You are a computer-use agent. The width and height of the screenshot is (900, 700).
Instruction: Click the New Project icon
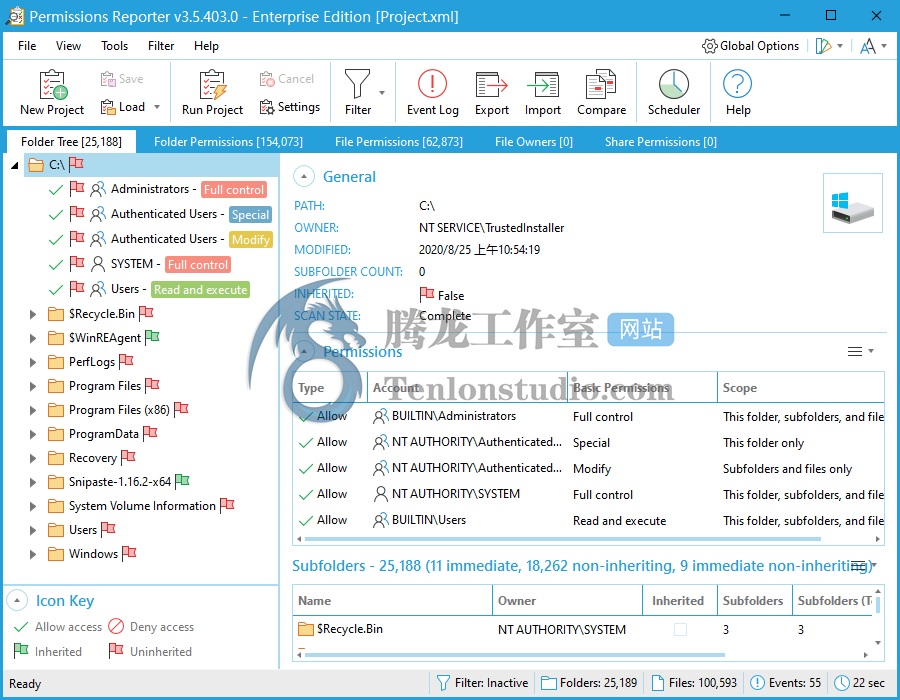[x=53, y=84]
